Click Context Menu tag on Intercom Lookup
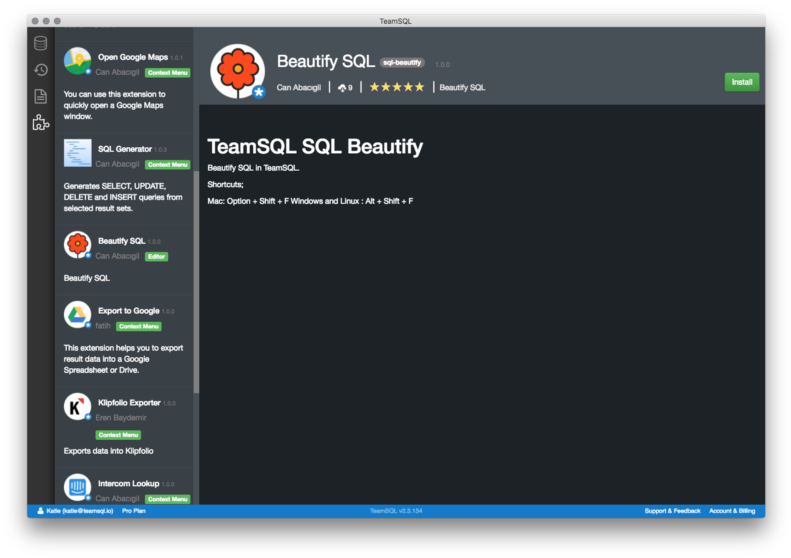Image resolution: width=791 pixels, height=558 pixels. (168, 499)
